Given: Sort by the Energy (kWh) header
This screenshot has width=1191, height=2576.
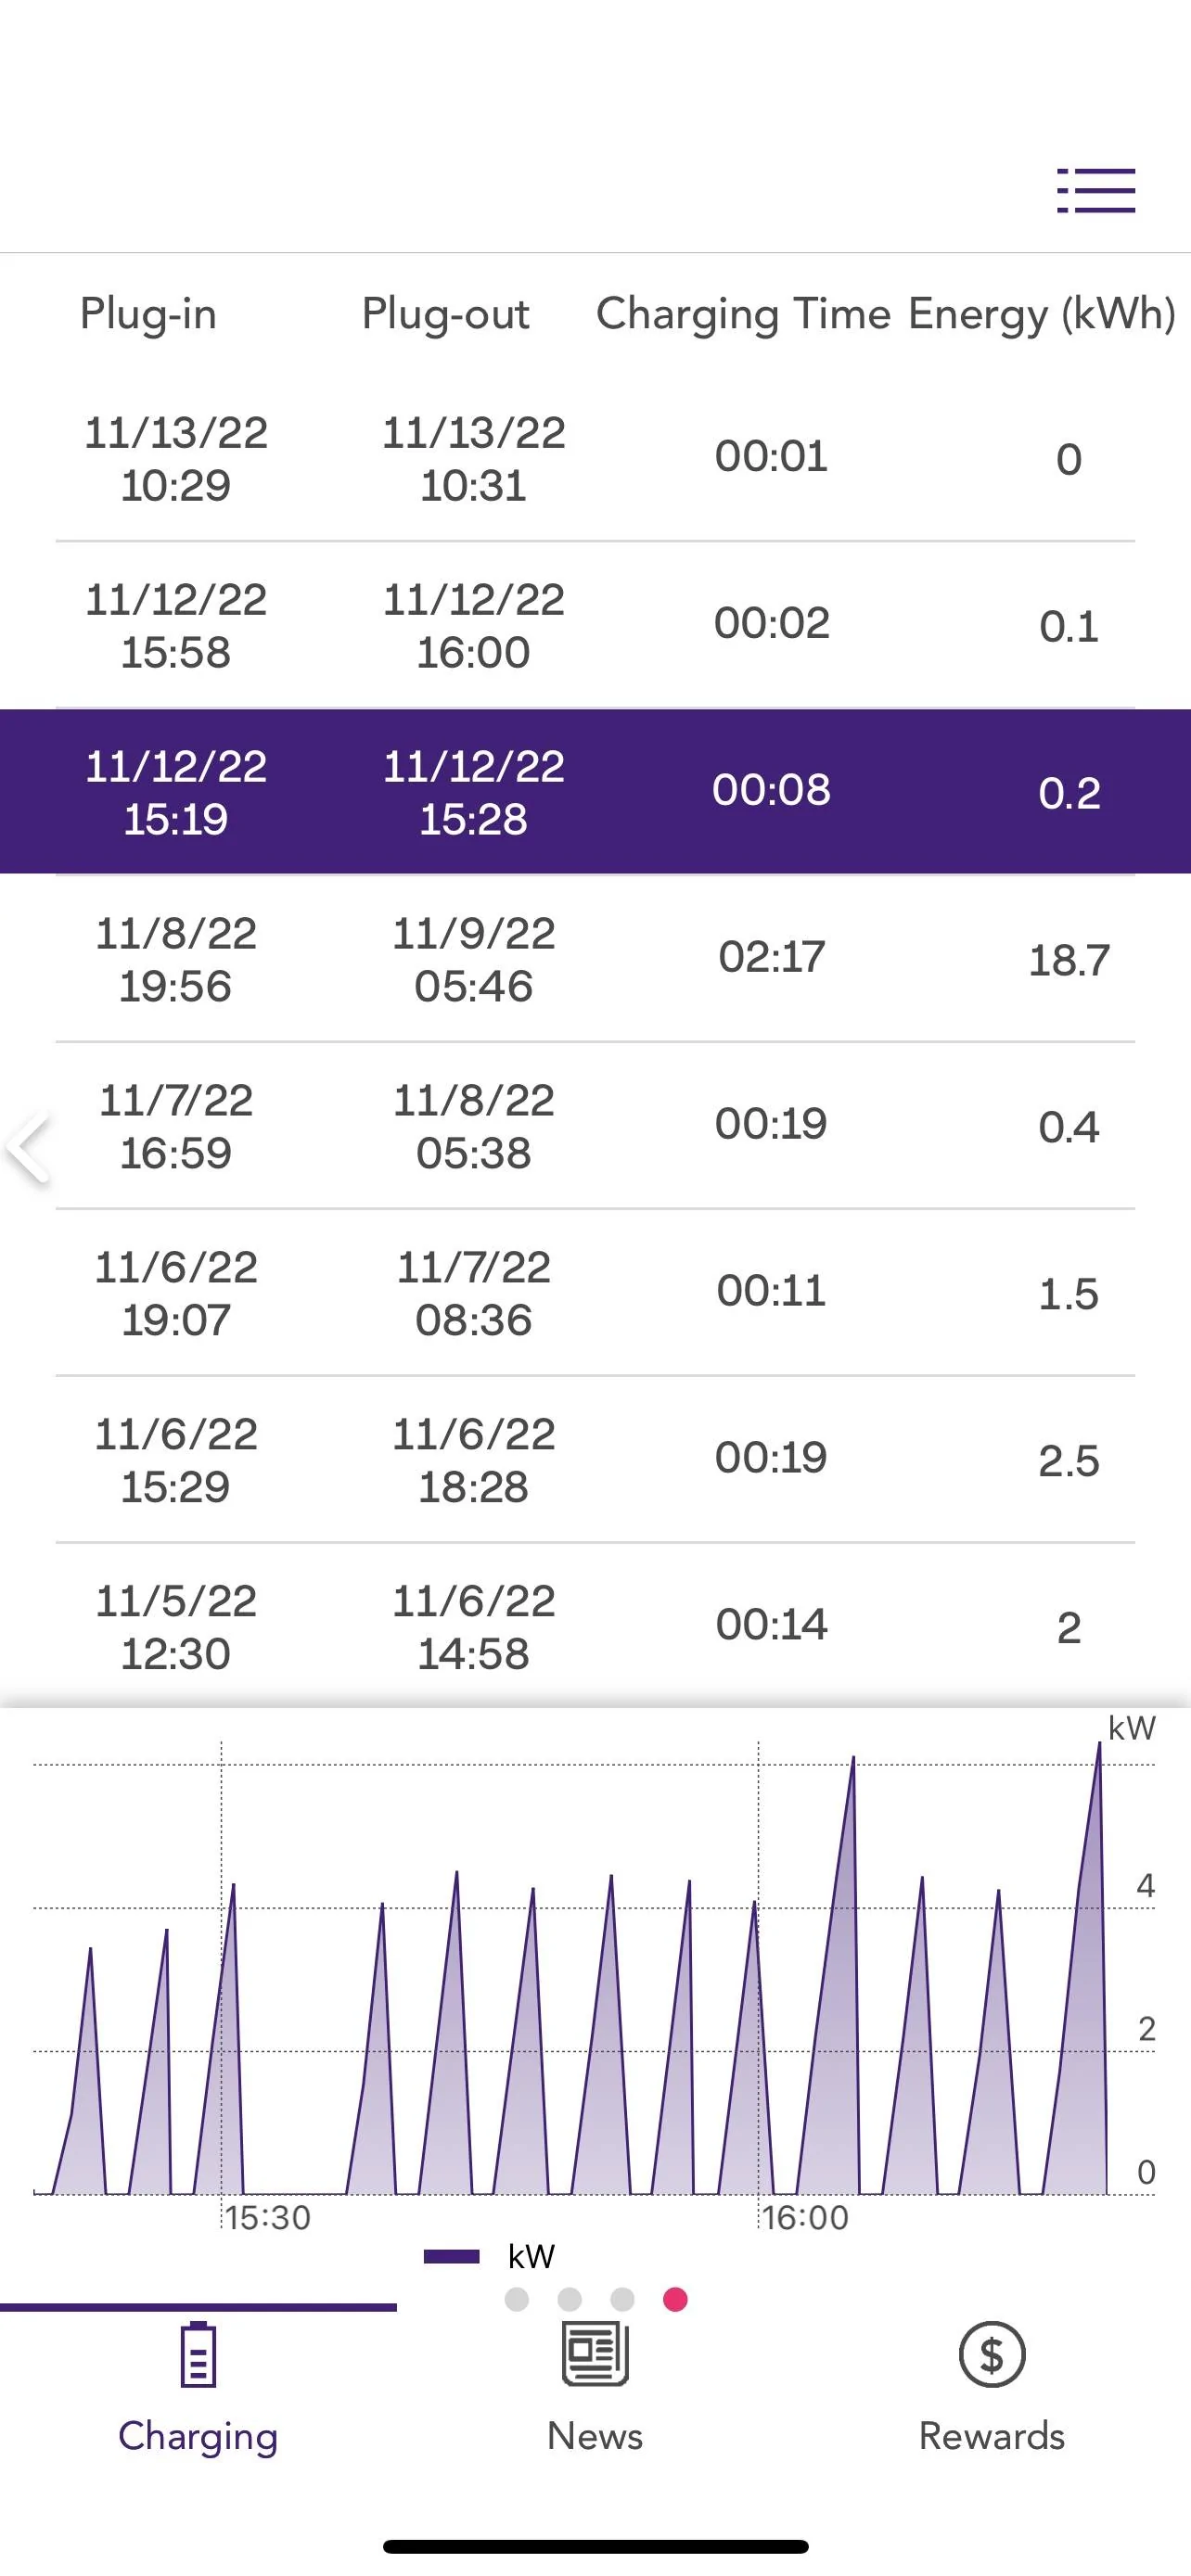Looking at the screenshot, I should point(1041,314).
